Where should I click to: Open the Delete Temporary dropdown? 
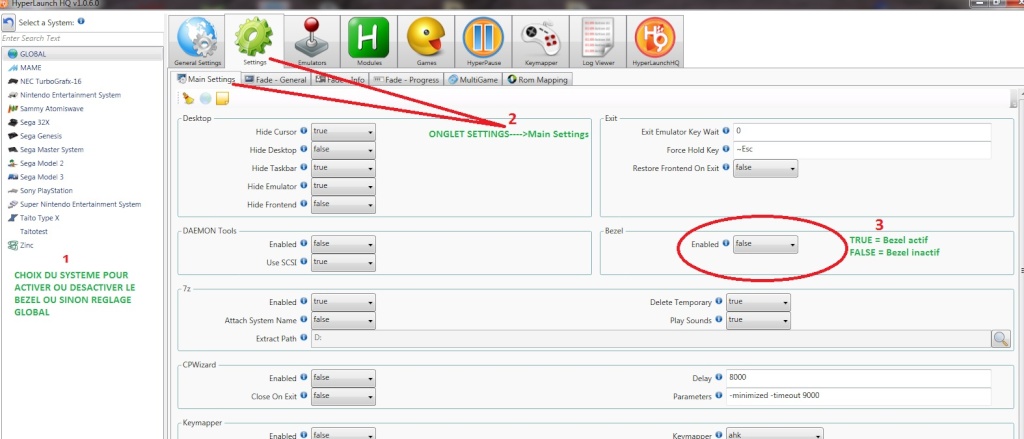(x=758, y=302)
